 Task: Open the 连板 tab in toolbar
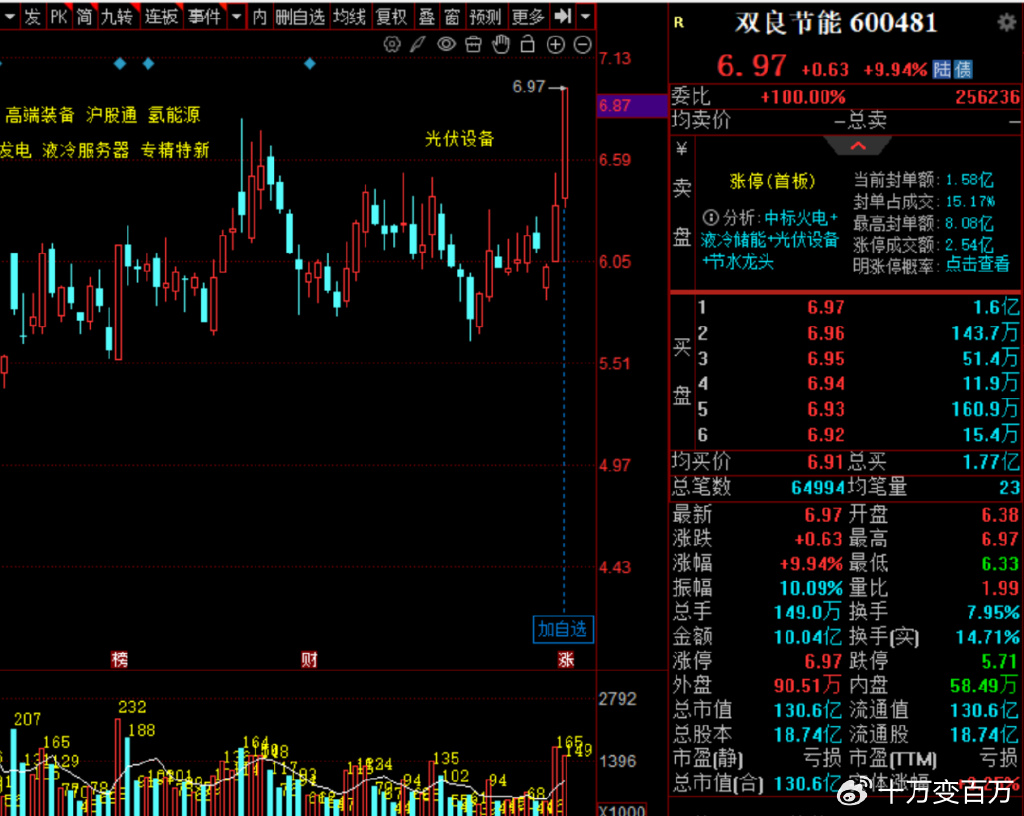click(160, 16)
